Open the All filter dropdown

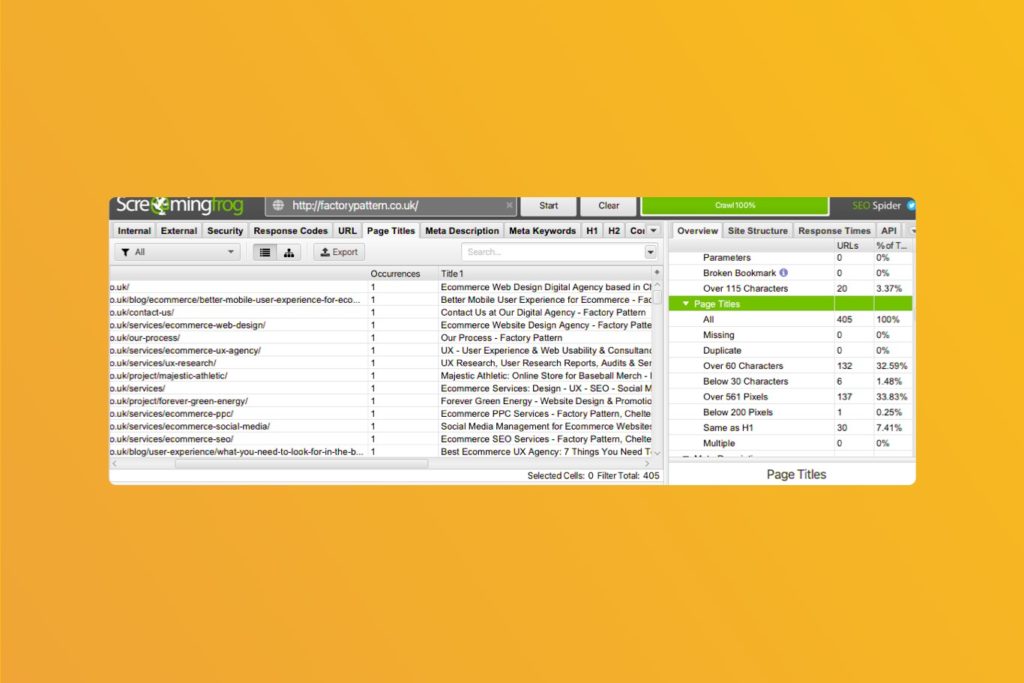[x=232, y=251]
